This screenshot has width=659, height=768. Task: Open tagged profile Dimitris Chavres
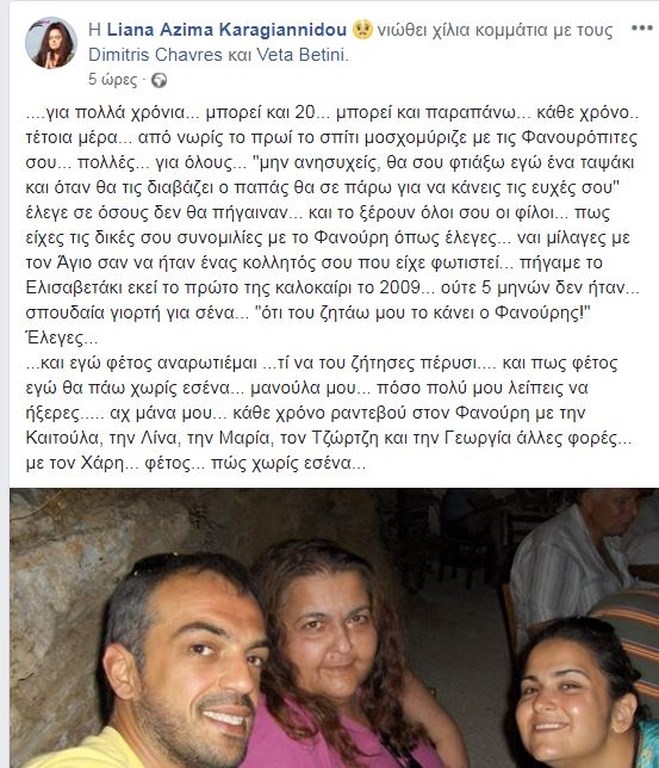click(155, 54)
